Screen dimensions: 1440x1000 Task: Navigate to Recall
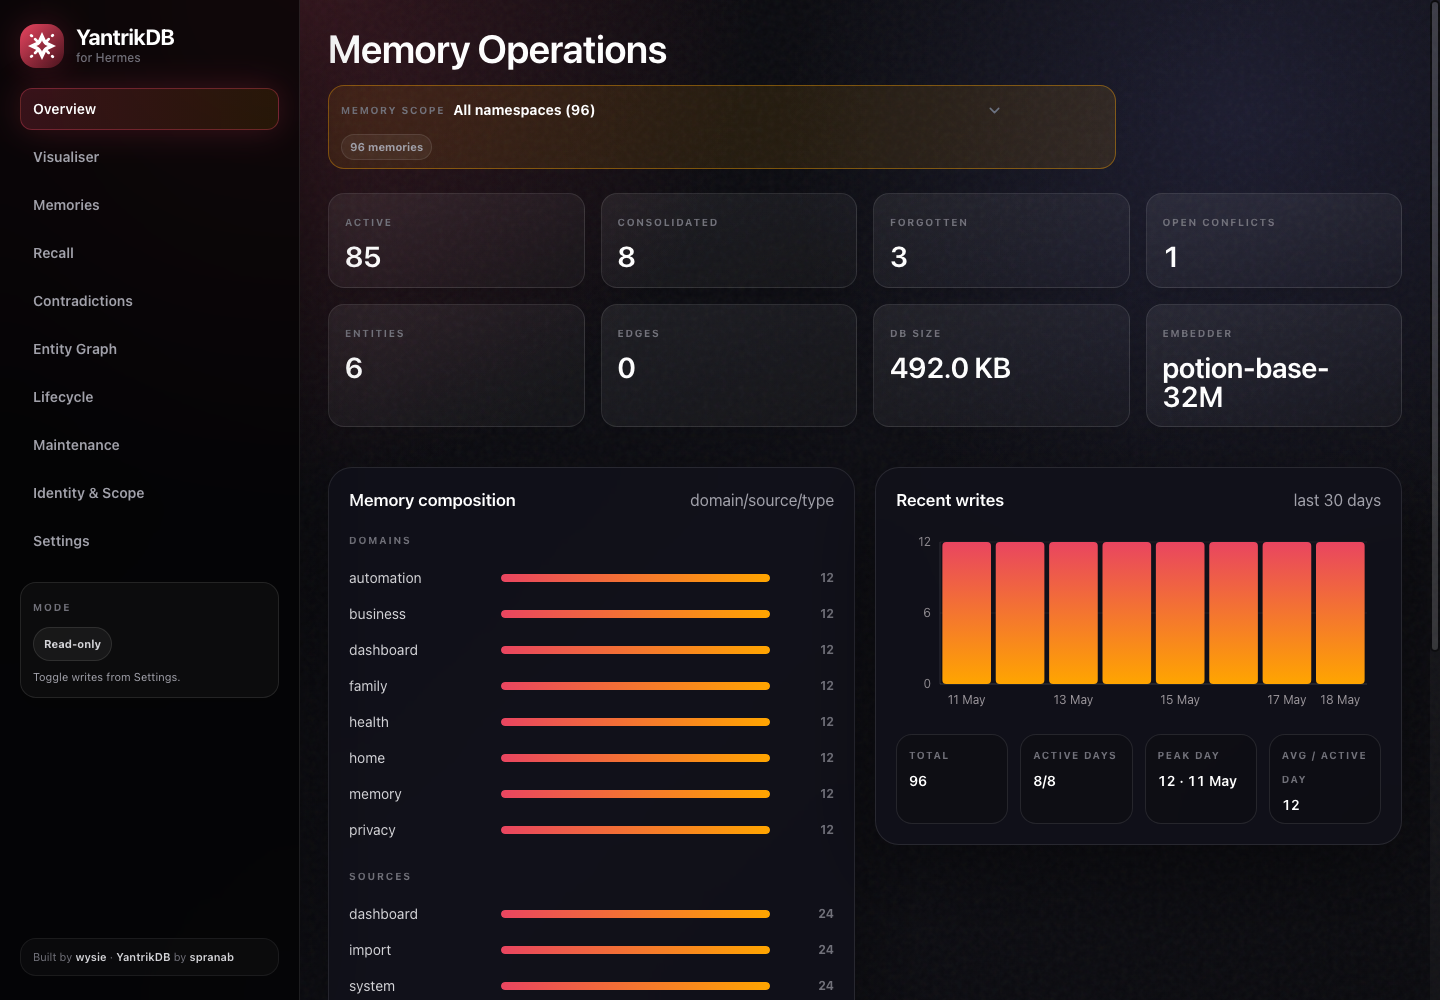point(149,253)
